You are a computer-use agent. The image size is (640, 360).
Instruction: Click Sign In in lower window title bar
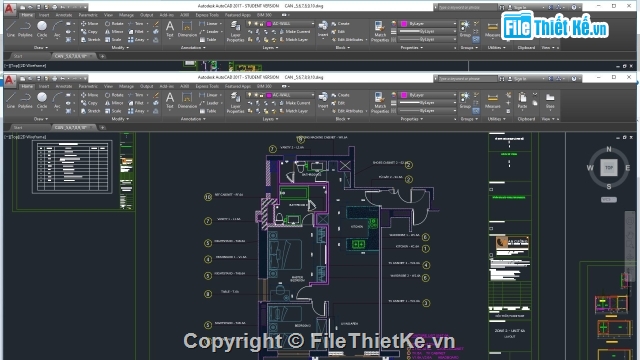pyautogui.click(x=517, y=78)
